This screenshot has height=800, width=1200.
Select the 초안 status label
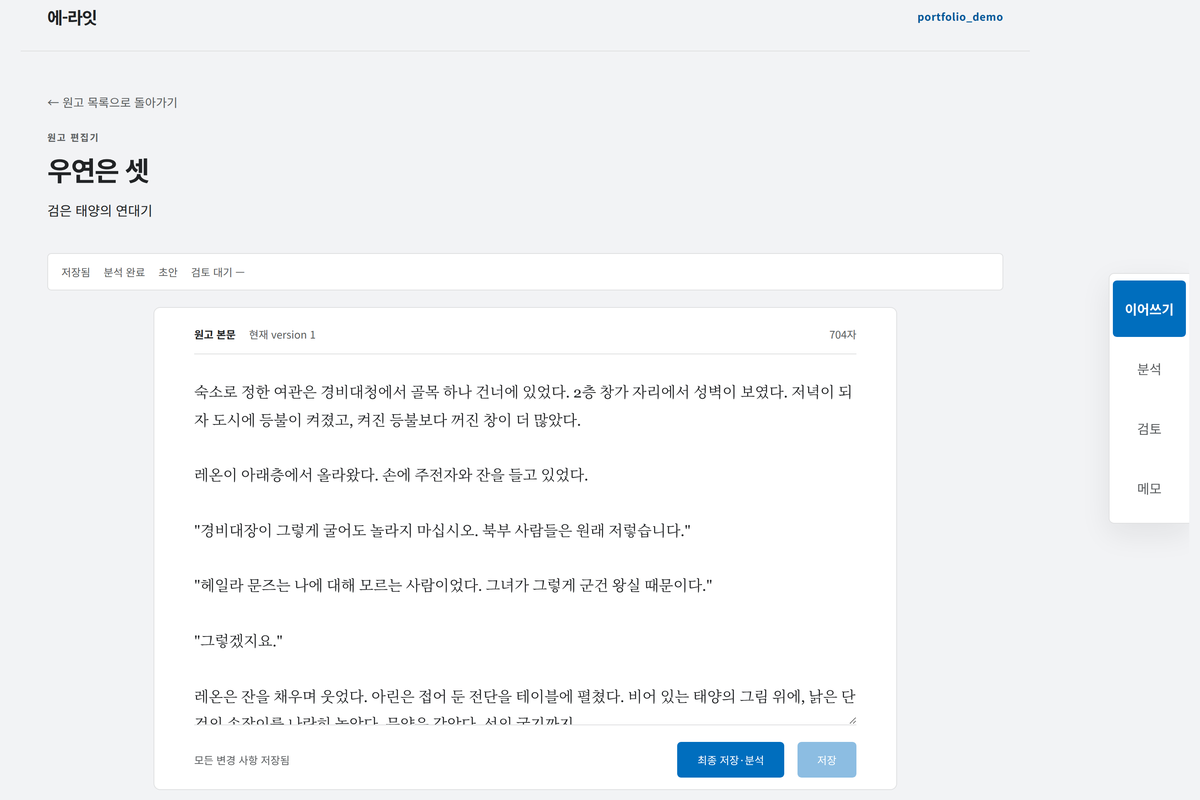click(168, 272)
